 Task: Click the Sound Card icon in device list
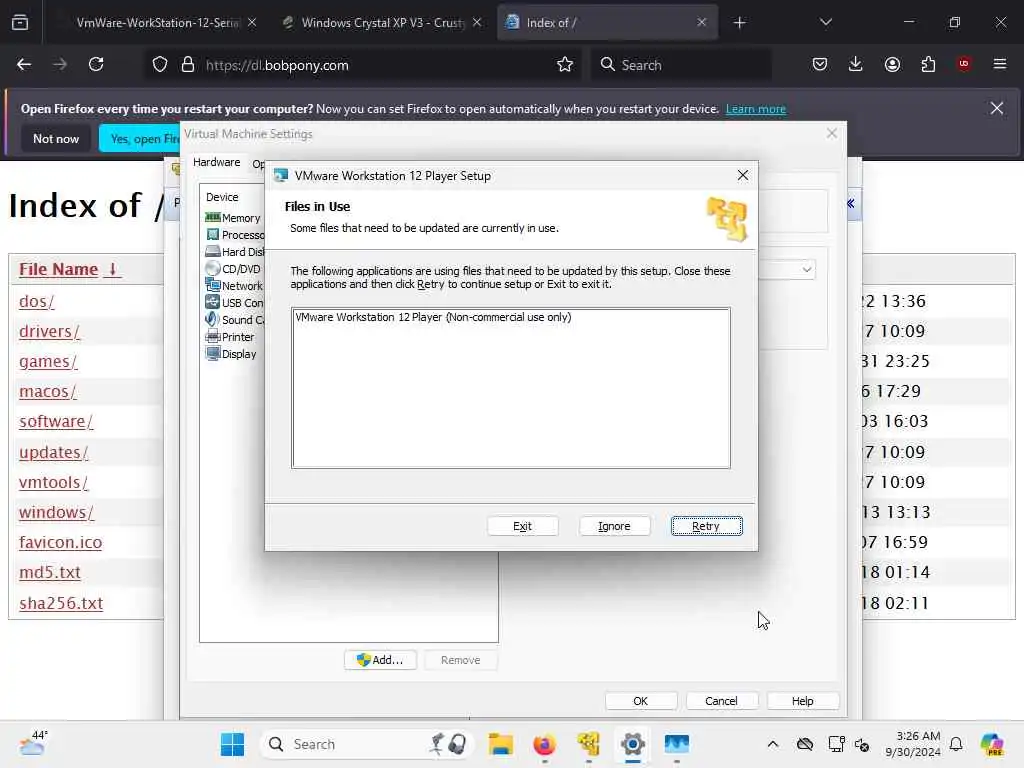(212, 319)
